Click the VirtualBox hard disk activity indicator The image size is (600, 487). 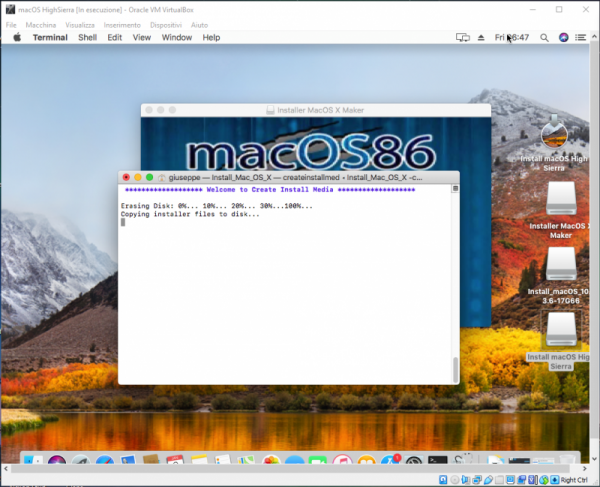click(443, 480)
